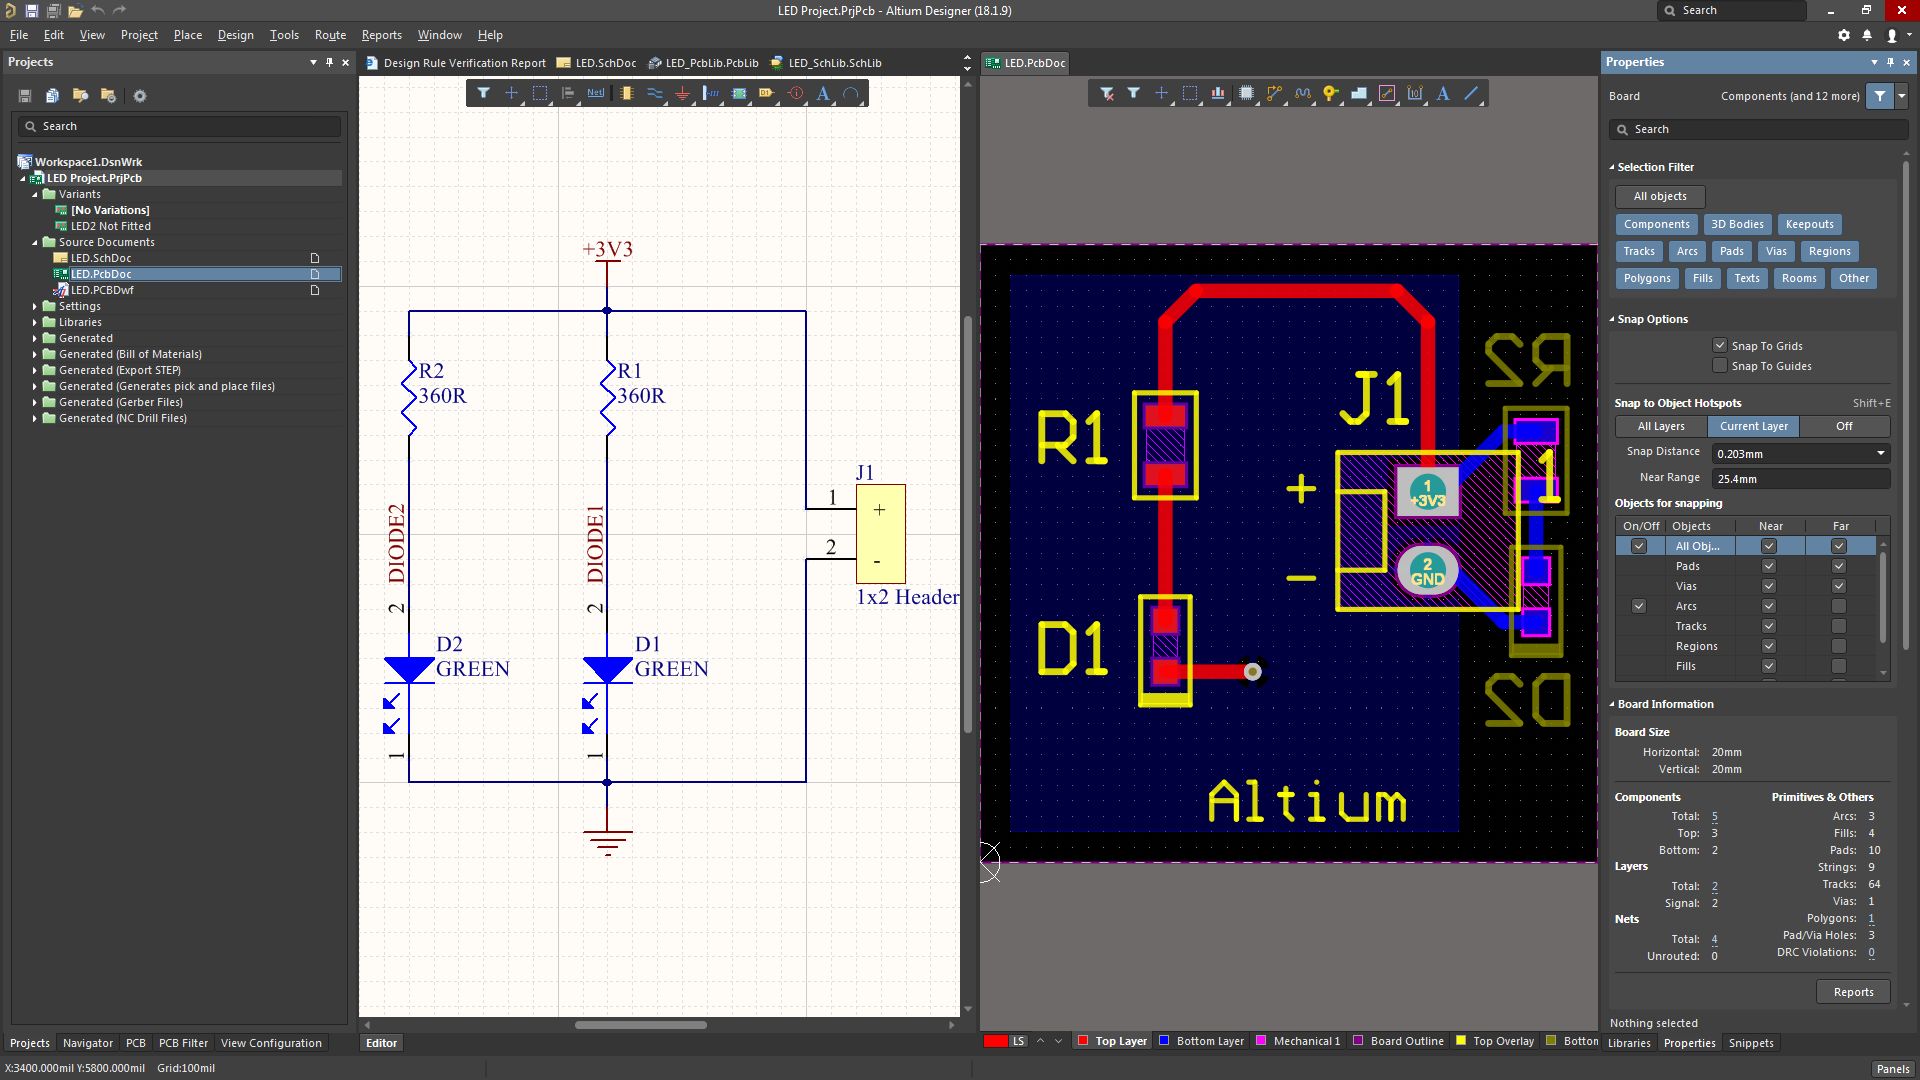Click Clear Filter icon in PCB toolbar
Screen dimensions: 1920x1080
(x=1107, y=93)
